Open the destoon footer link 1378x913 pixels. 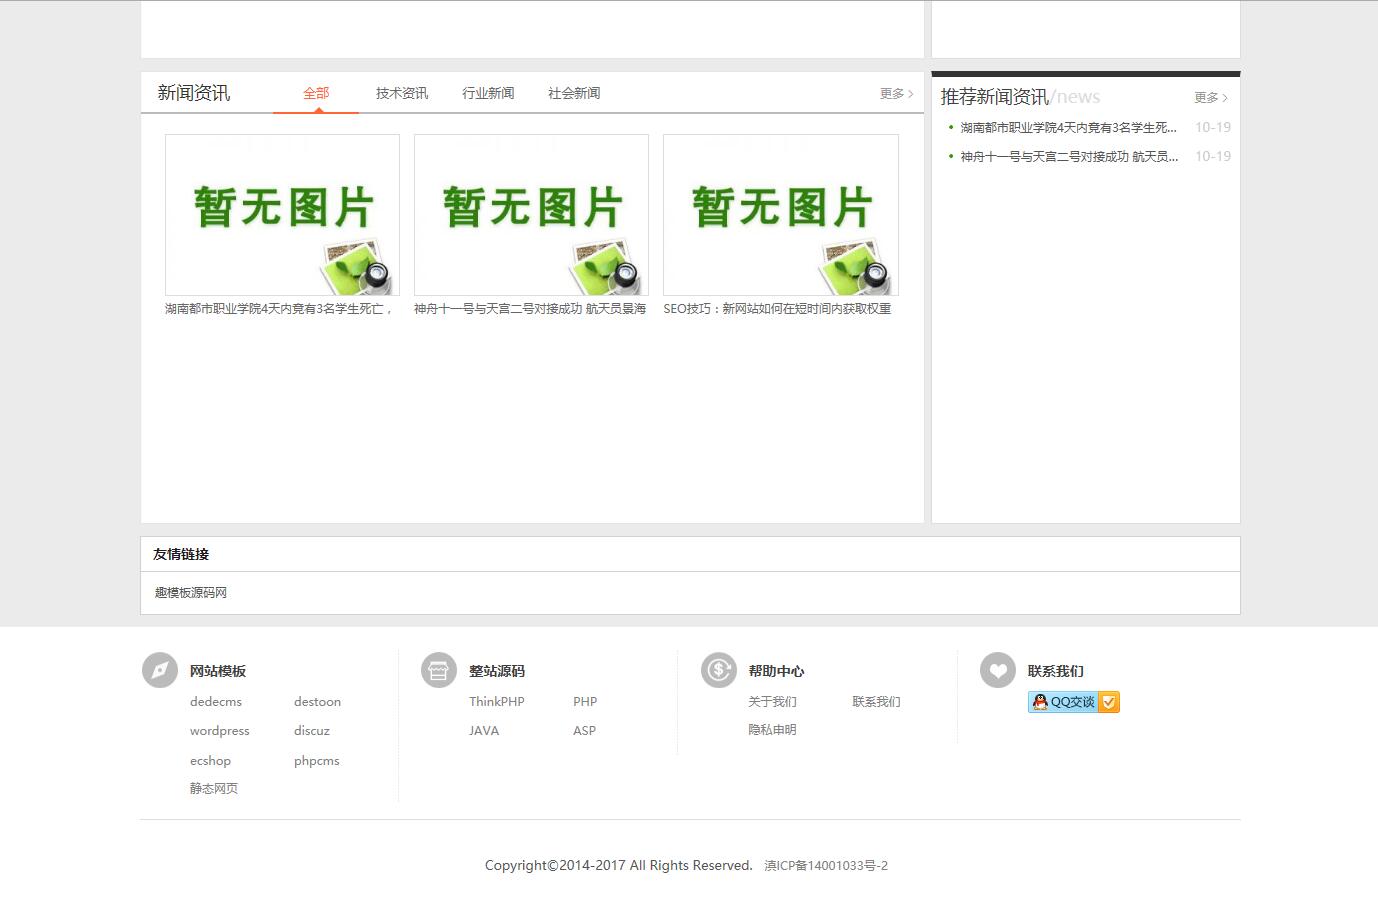click(317, 702)
